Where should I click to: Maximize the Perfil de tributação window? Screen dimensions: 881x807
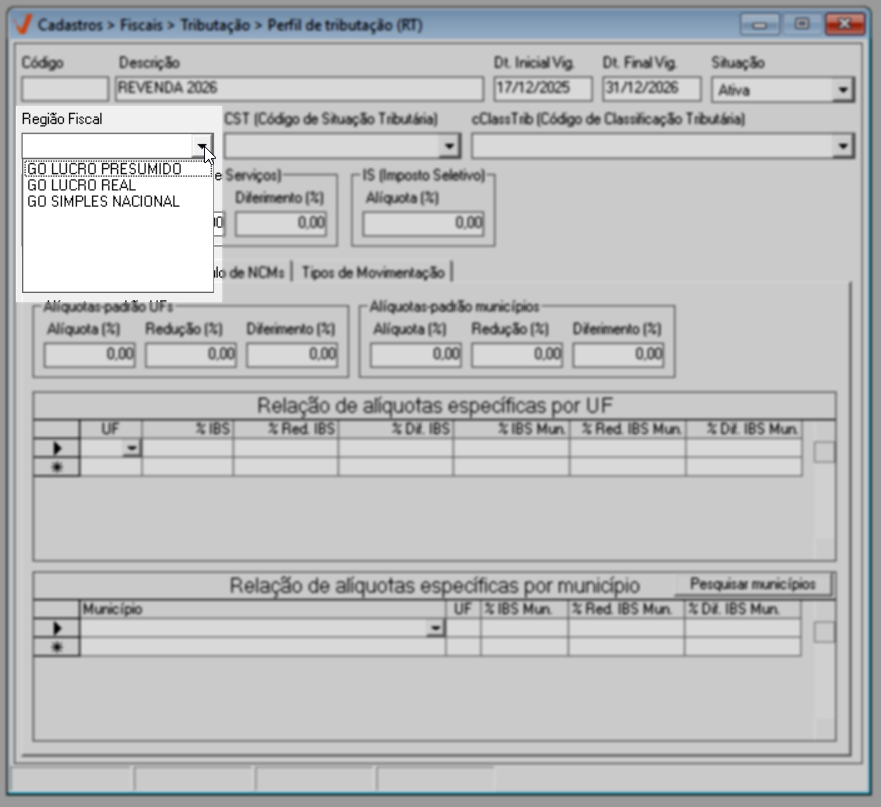click(x=801, y=22)
